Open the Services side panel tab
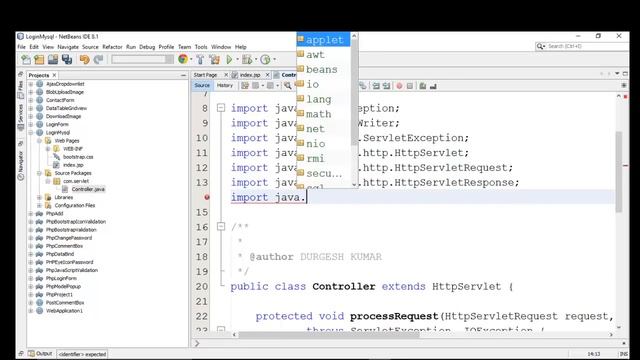Viewport: 640px width, 360px height. pos(20,118)
